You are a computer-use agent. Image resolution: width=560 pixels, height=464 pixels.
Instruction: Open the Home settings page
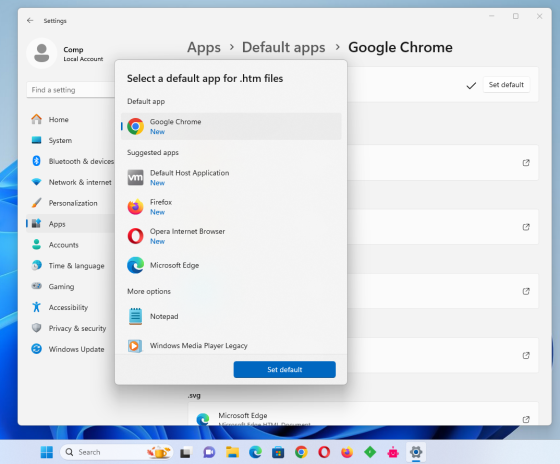tap(70, 119)
